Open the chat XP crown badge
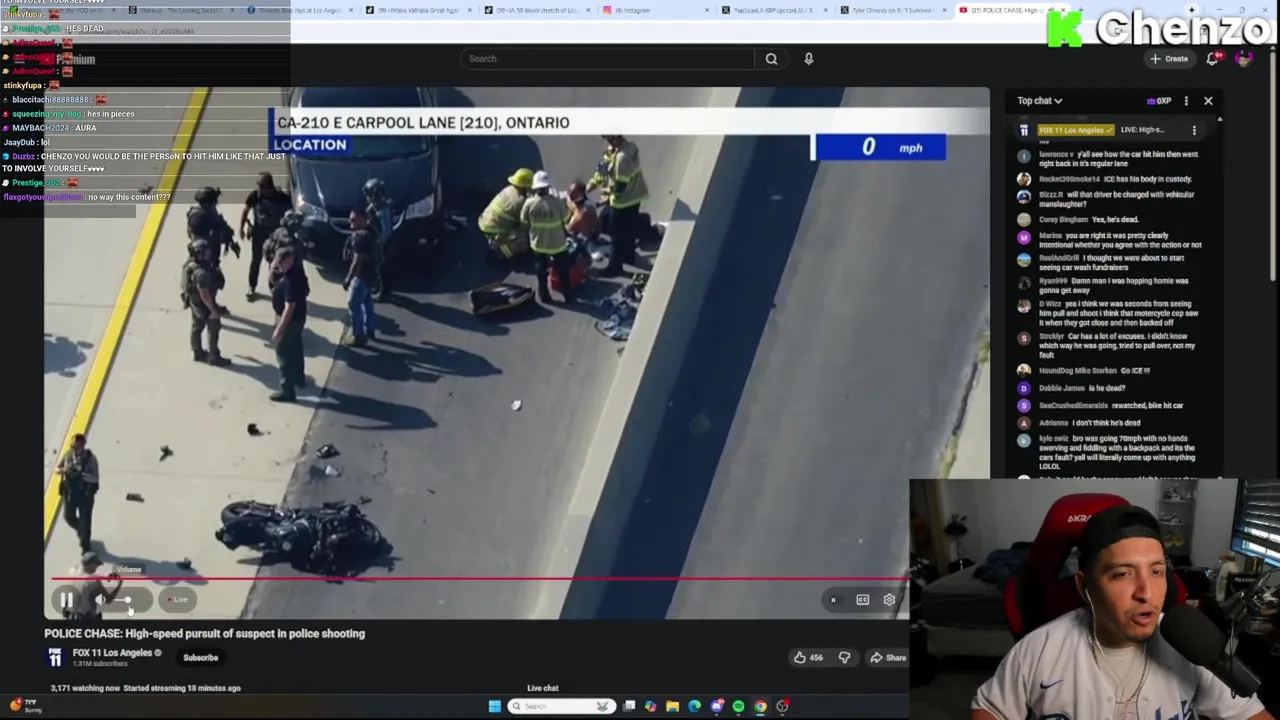The image size is (1280, 720). click(x=1159, y=101)
